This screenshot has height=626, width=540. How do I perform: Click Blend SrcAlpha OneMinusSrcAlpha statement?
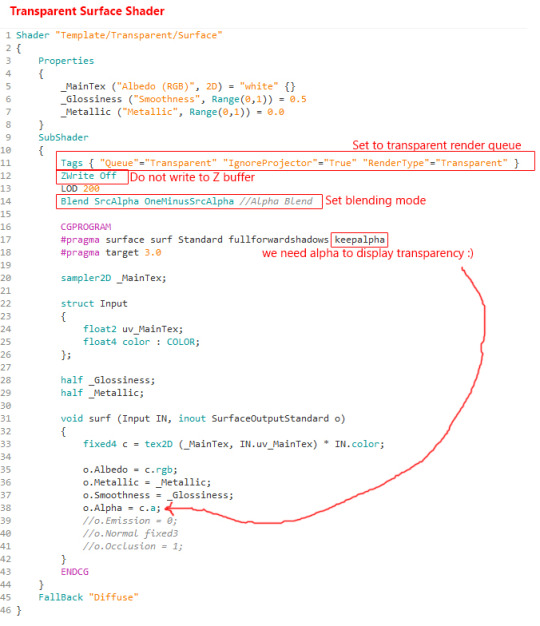tap(147, 201)
